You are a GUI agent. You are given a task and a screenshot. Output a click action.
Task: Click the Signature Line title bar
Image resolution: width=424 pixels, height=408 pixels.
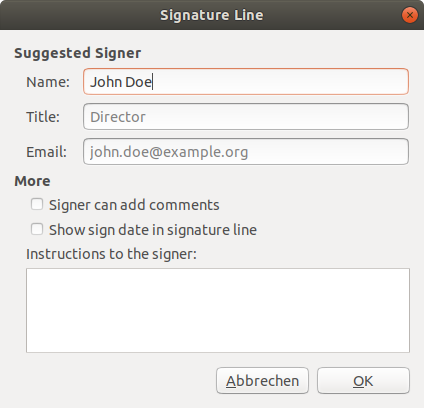tap(212, 15)
